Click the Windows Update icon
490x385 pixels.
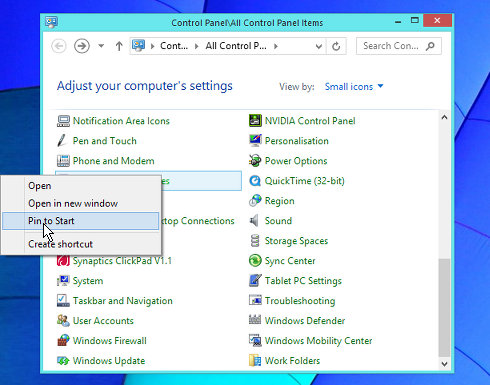[x=63, y=361]
